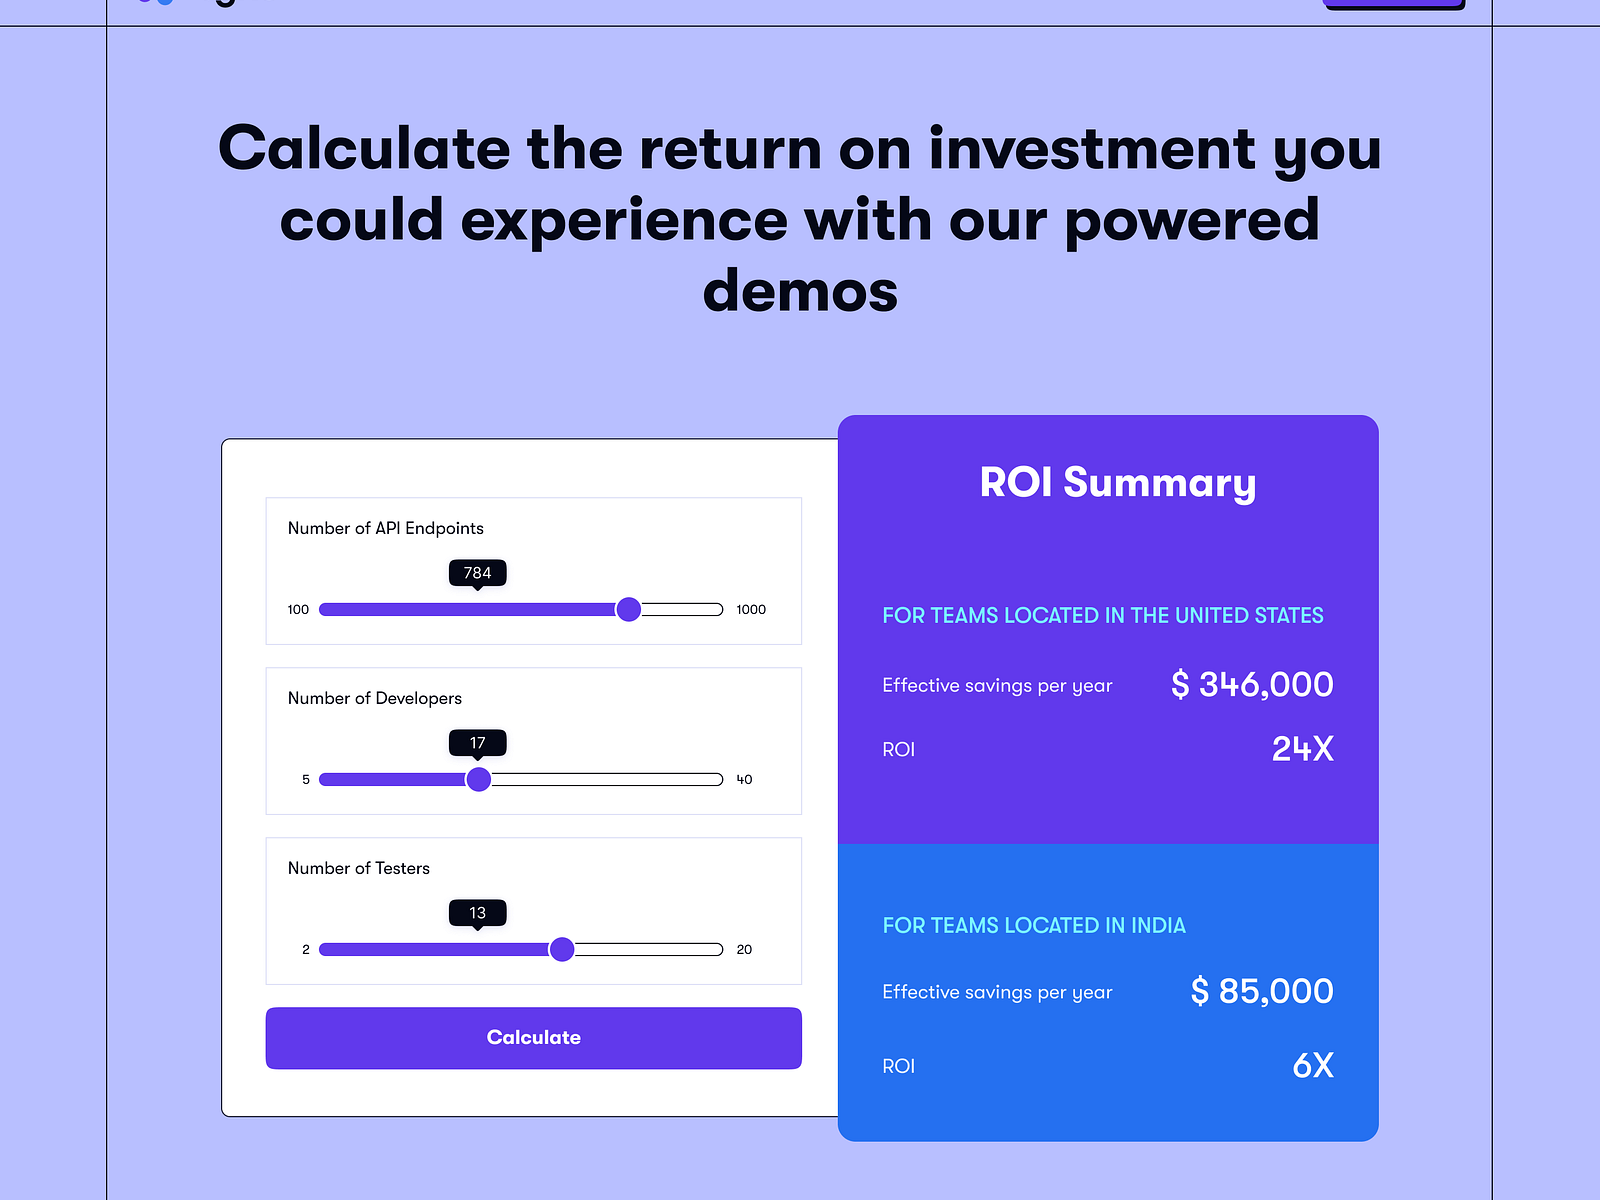1600x1200 pixels.
Task: Click the $ 346,000 savings value
Action: [1252, 685]
